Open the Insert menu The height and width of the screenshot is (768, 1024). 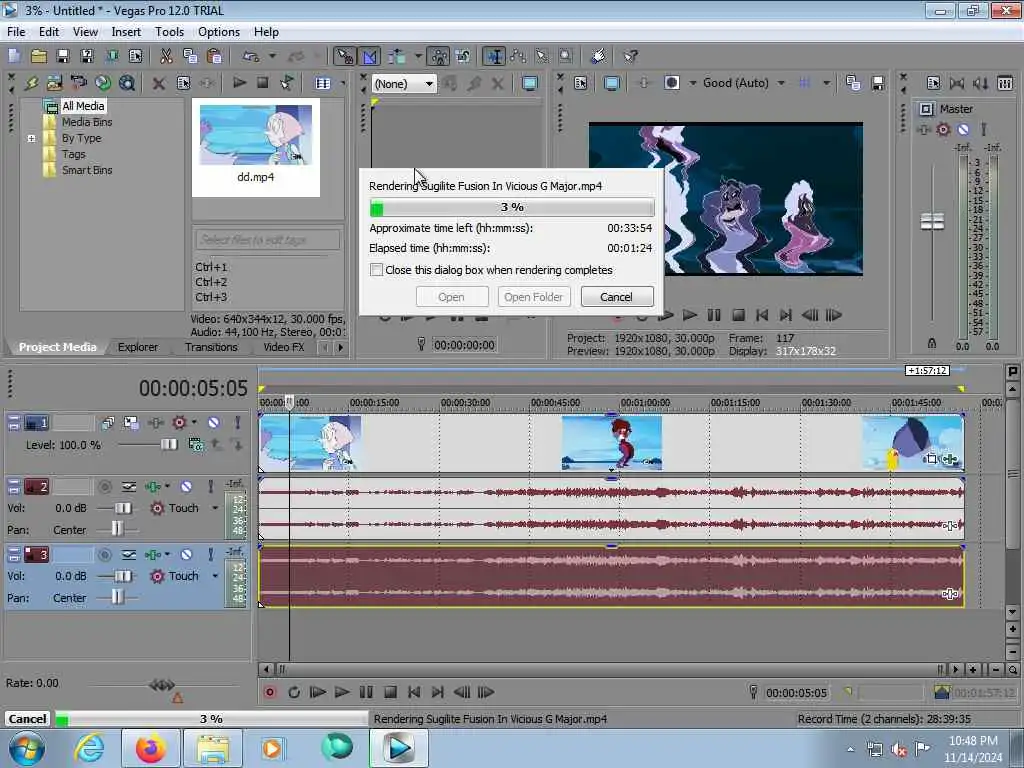(126, 31)
